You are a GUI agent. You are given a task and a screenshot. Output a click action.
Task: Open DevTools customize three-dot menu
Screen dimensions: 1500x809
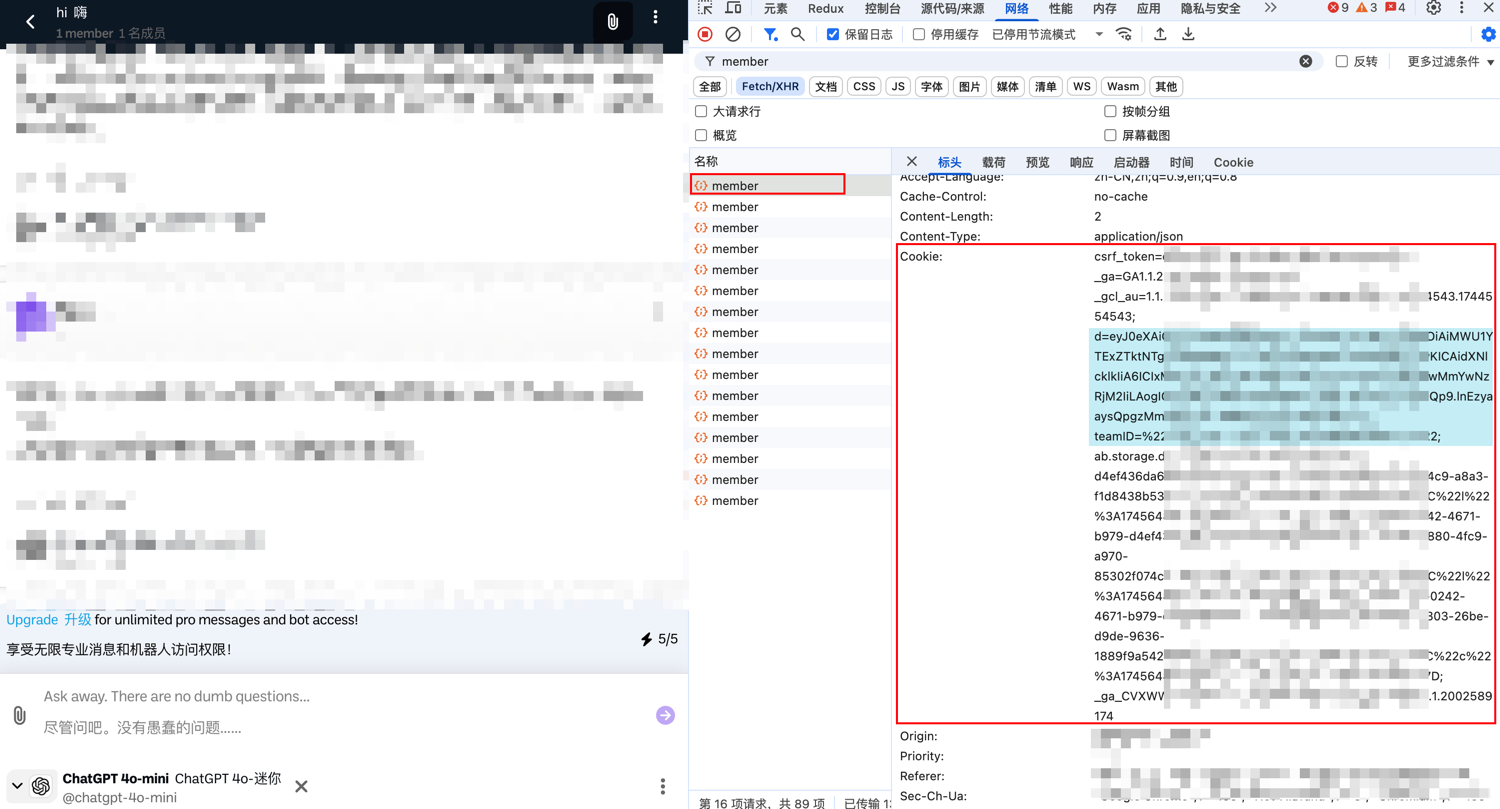(1462, 8)
